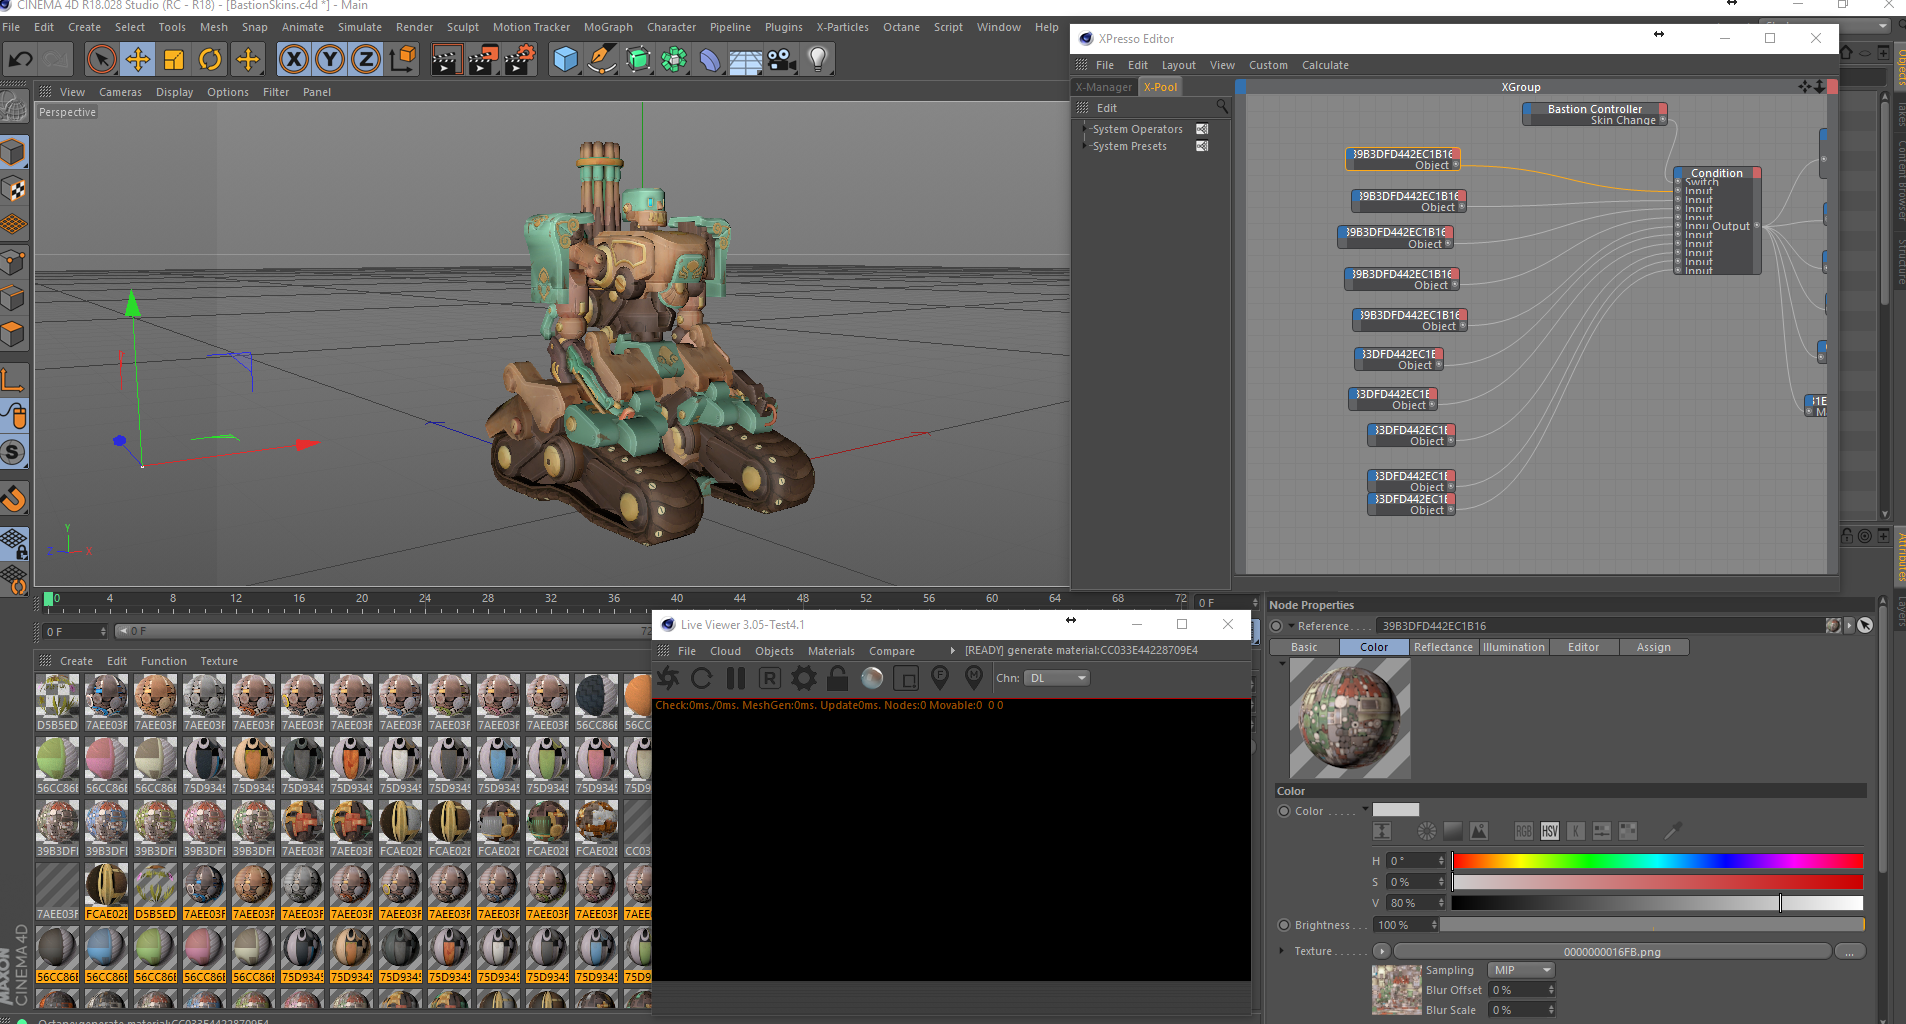The width and height of the screenshot is (1906, 1024).
Task: Open Edit Render Settings icon
Action: [x=520, y=59]
